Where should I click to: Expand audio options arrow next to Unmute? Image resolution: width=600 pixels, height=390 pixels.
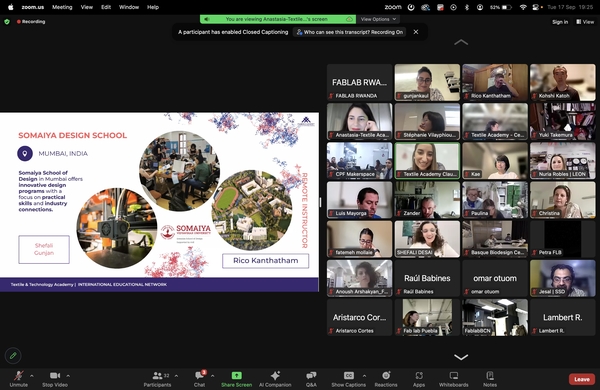pos(32,376)
